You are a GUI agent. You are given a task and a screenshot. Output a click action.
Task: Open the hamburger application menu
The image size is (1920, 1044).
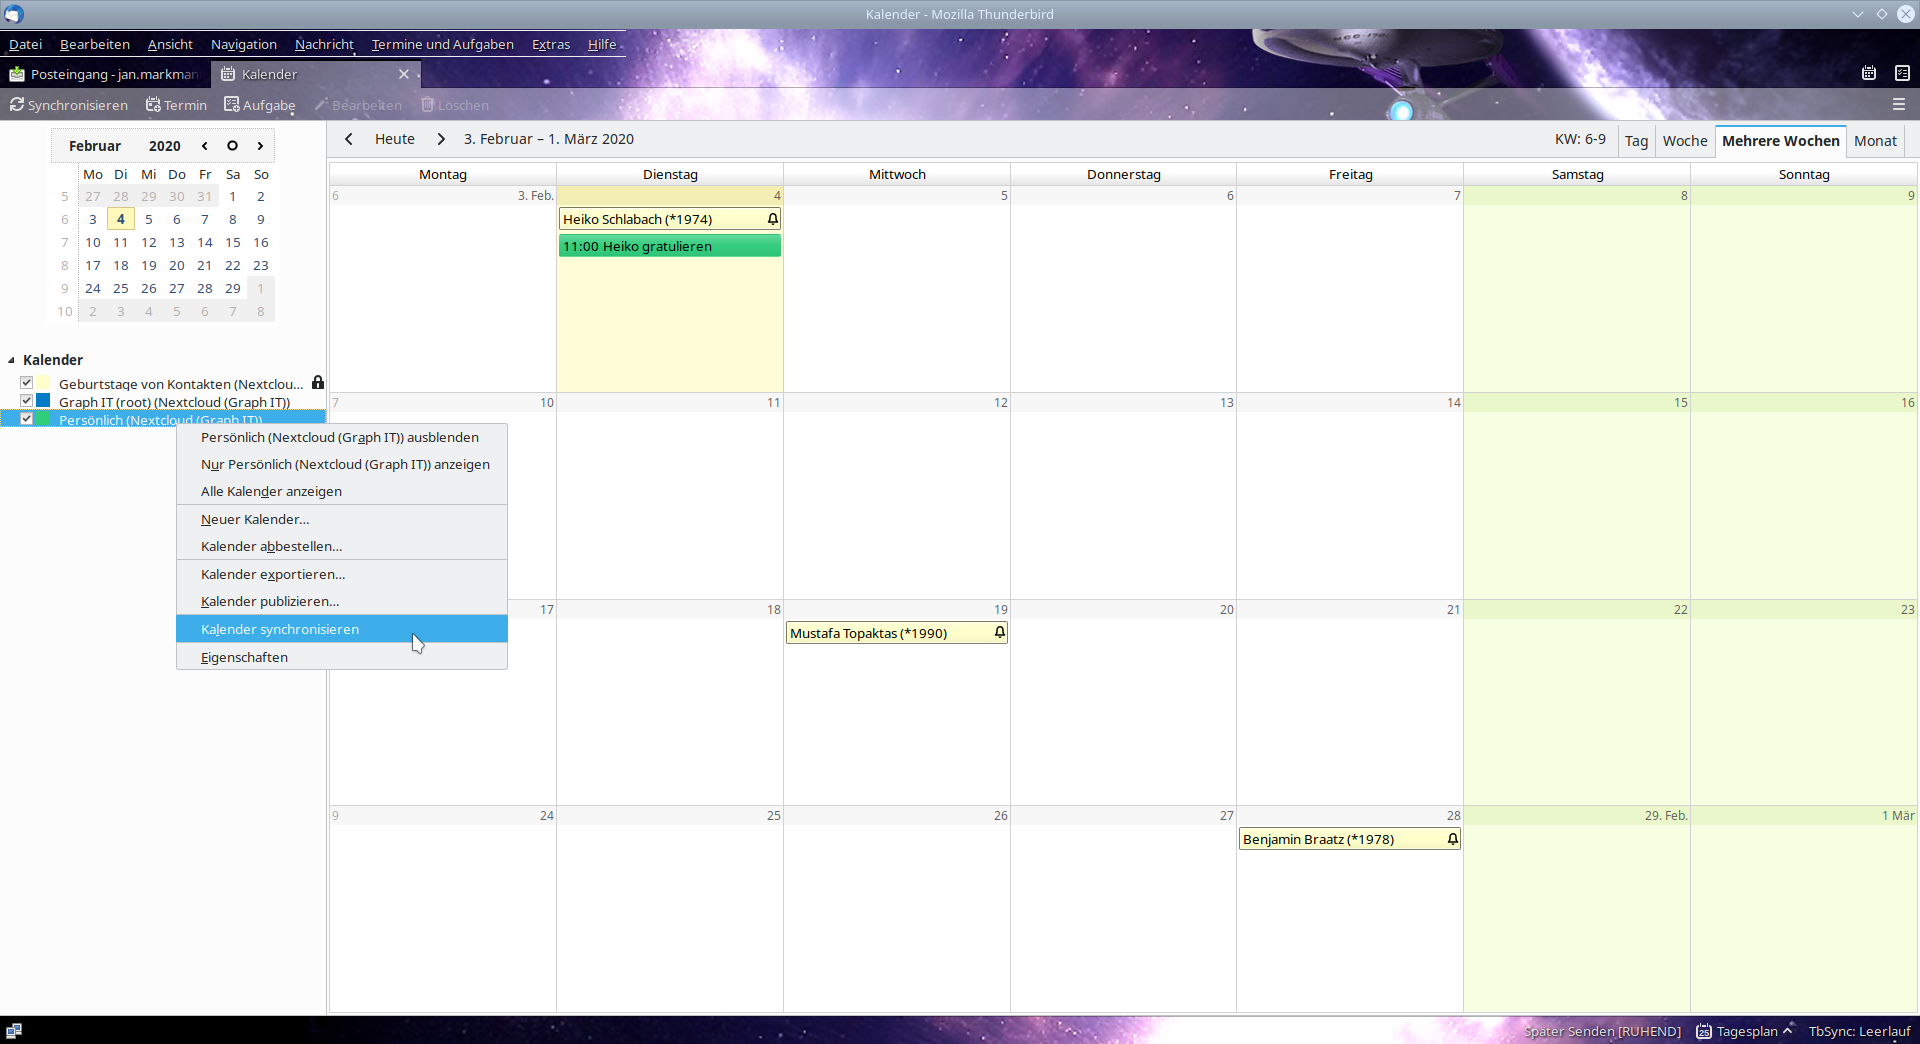pos(1898,104)
